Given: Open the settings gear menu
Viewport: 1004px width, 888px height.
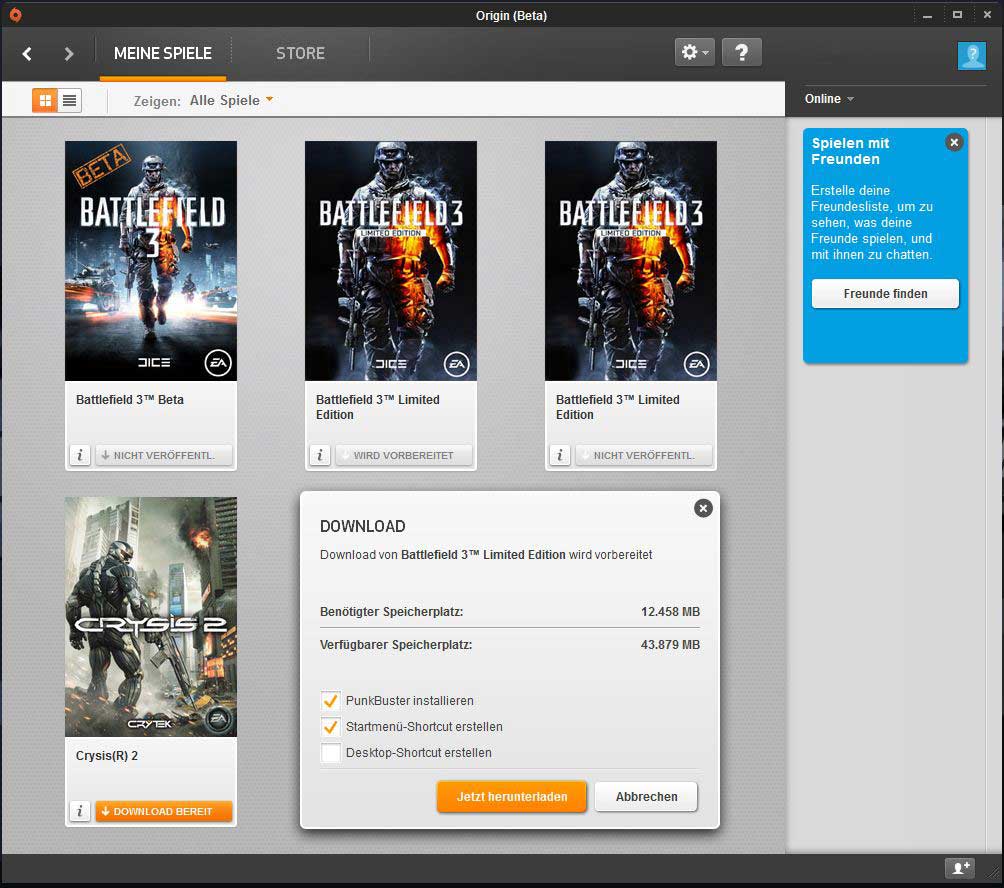Looking at the screenshot, I should click(695, 52).
